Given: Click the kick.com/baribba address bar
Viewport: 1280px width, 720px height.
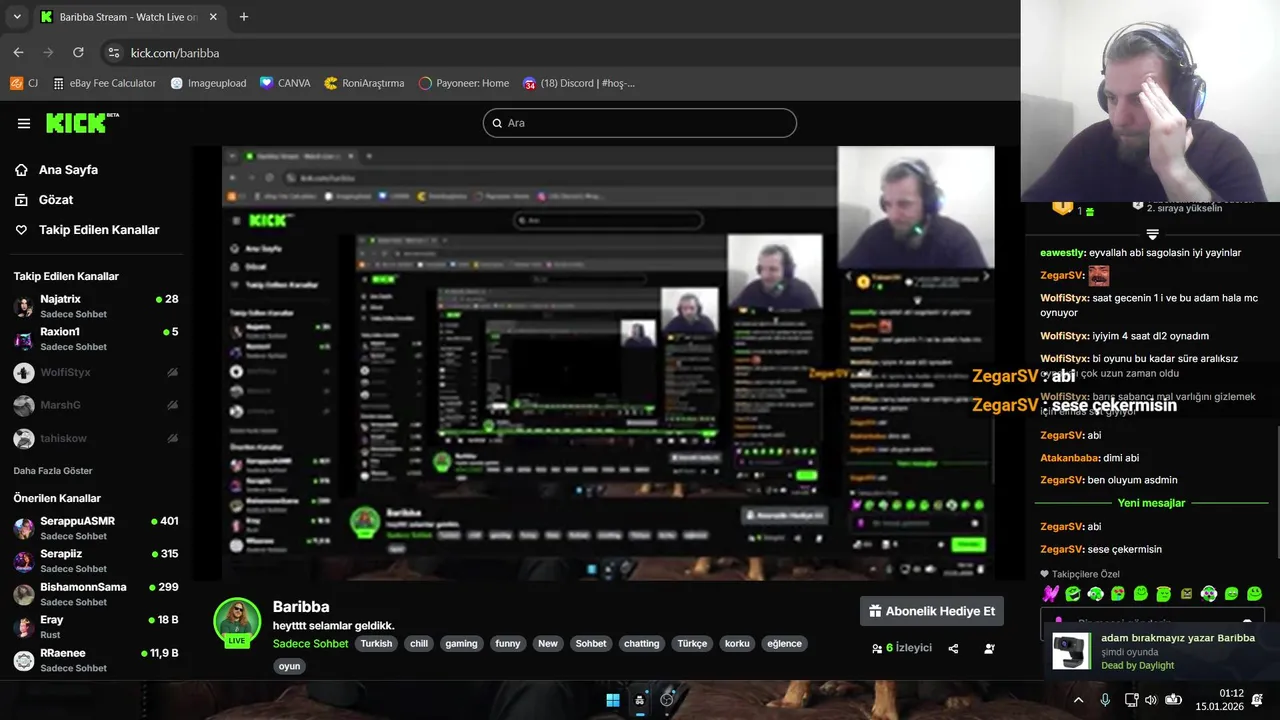Looking at the screenshot, I should tap(560, 52).
